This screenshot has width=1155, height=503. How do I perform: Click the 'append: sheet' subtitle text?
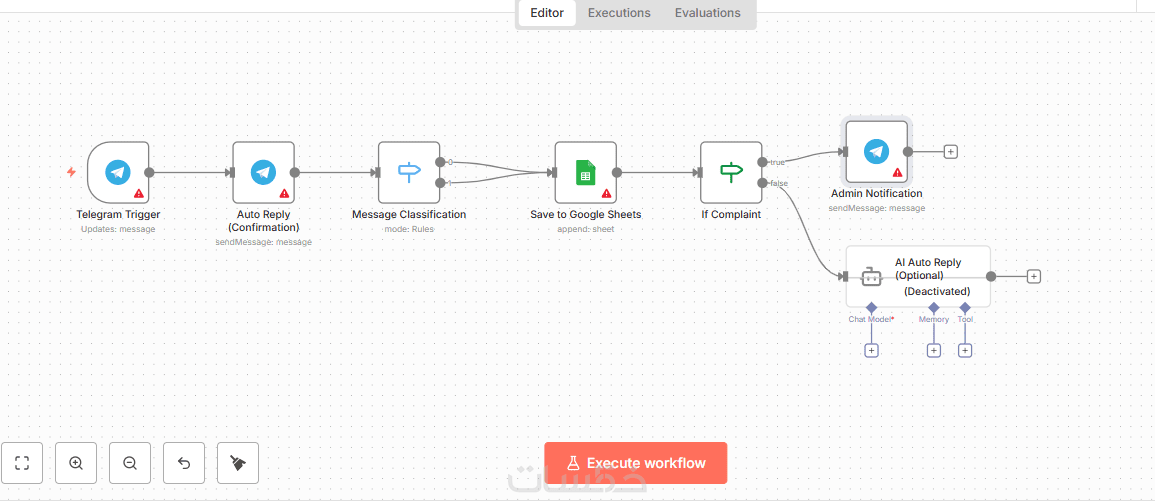[x=586, y=229]
